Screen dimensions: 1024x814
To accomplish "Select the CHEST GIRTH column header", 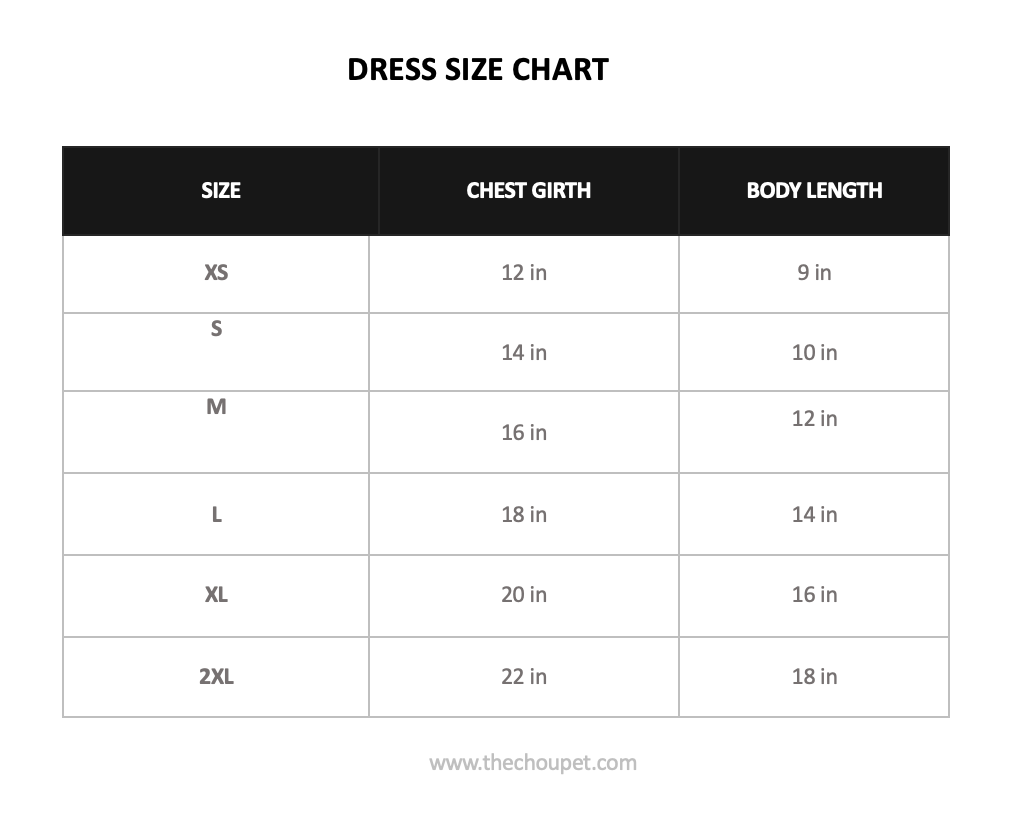I will [x=528, y=190].
